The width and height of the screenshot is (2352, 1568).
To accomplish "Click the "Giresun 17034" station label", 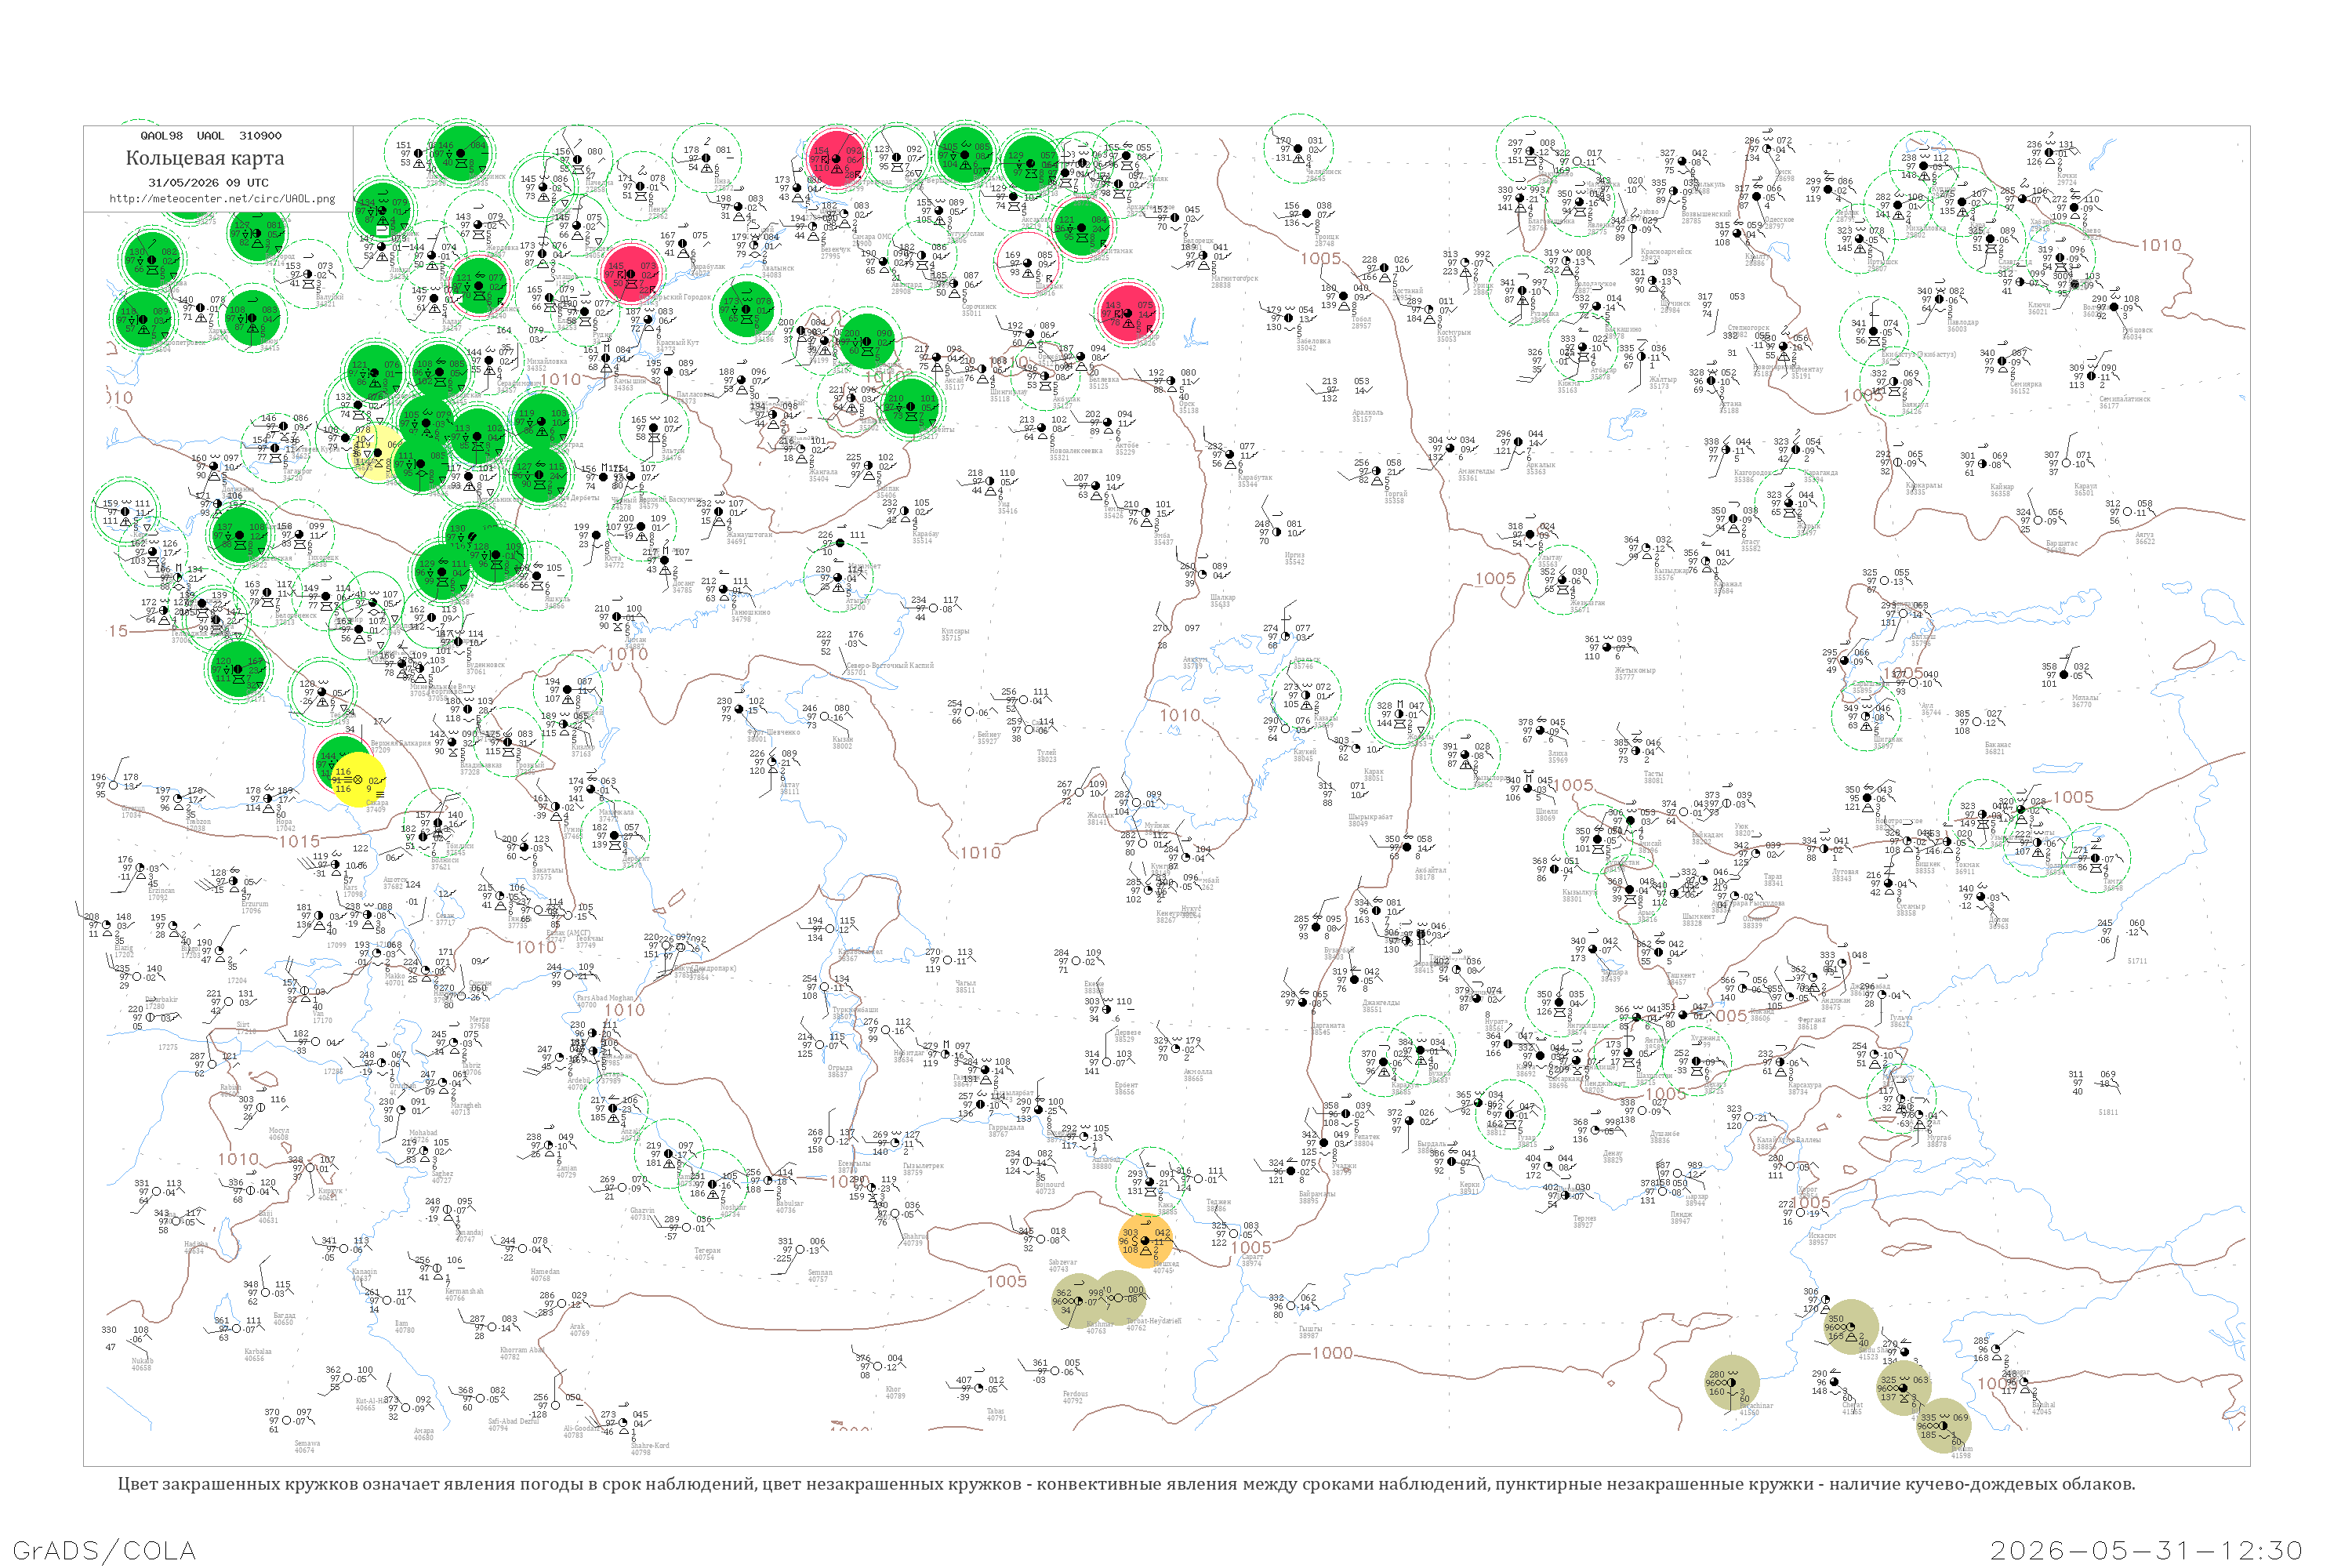I will click(x=132, y=811).
